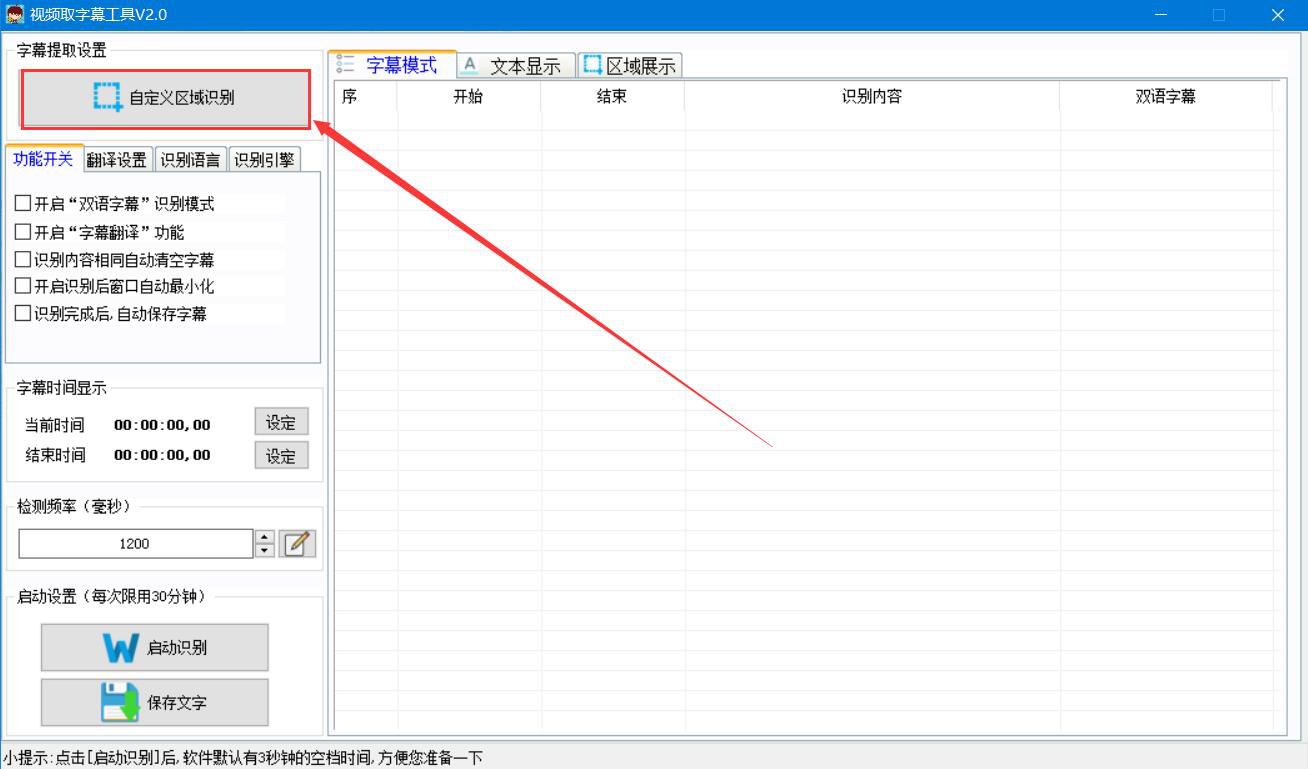Click the detection frequency input field

coord(135,544)
